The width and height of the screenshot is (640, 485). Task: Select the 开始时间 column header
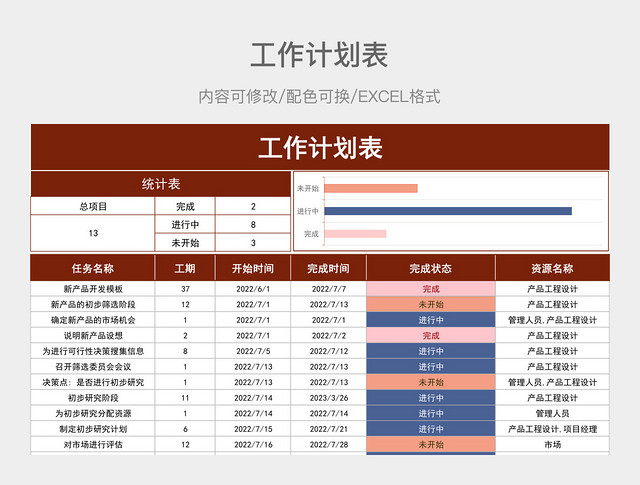(x=253, y=268)
